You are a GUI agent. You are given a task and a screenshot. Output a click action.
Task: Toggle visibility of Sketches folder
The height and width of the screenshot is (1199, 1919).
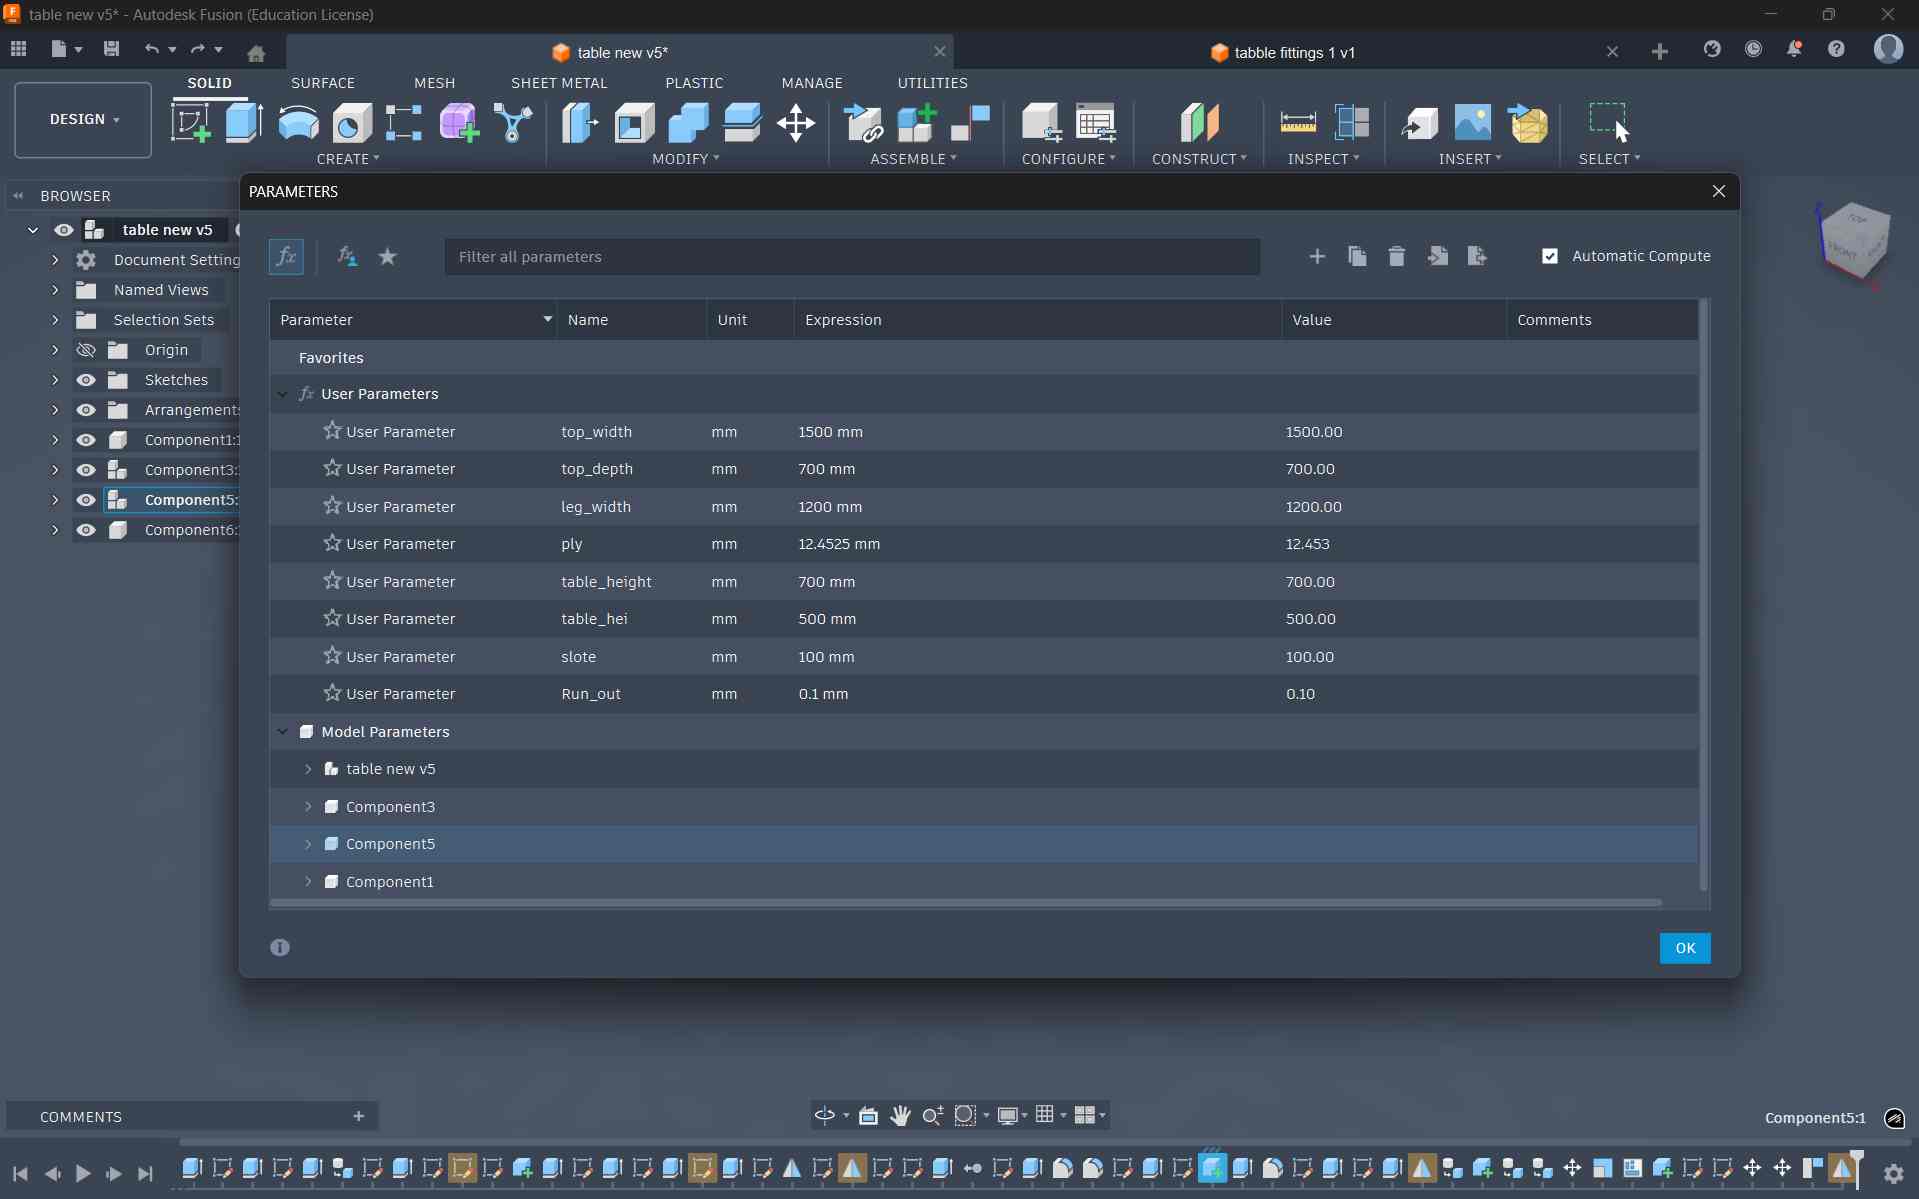[86, 380]
